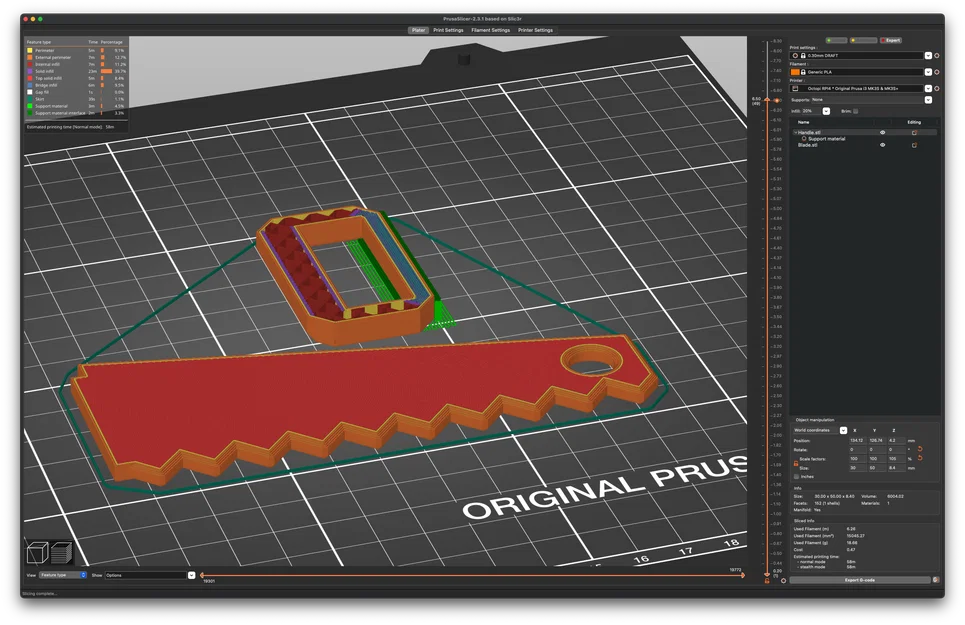Switch to the Printer Settings tab
The width and height of the screenshot is (965, 625).
[535, 30]
